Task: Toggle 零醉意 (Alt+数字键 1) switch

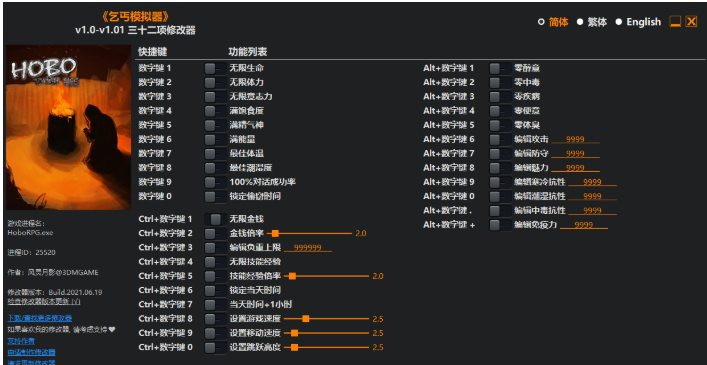Action: [500, 68]
